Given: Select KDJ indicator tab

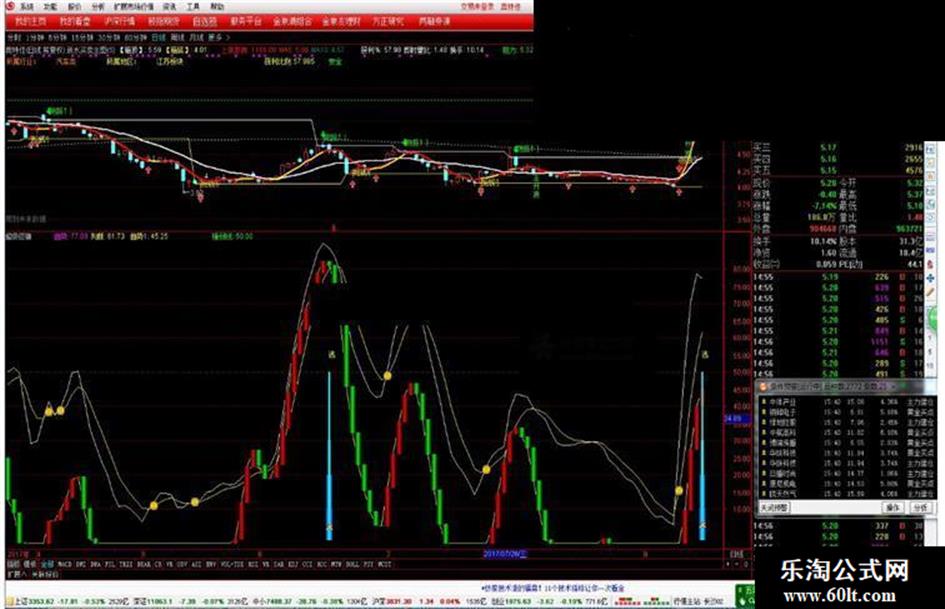Looking at the screenshot, I should 293,564.
